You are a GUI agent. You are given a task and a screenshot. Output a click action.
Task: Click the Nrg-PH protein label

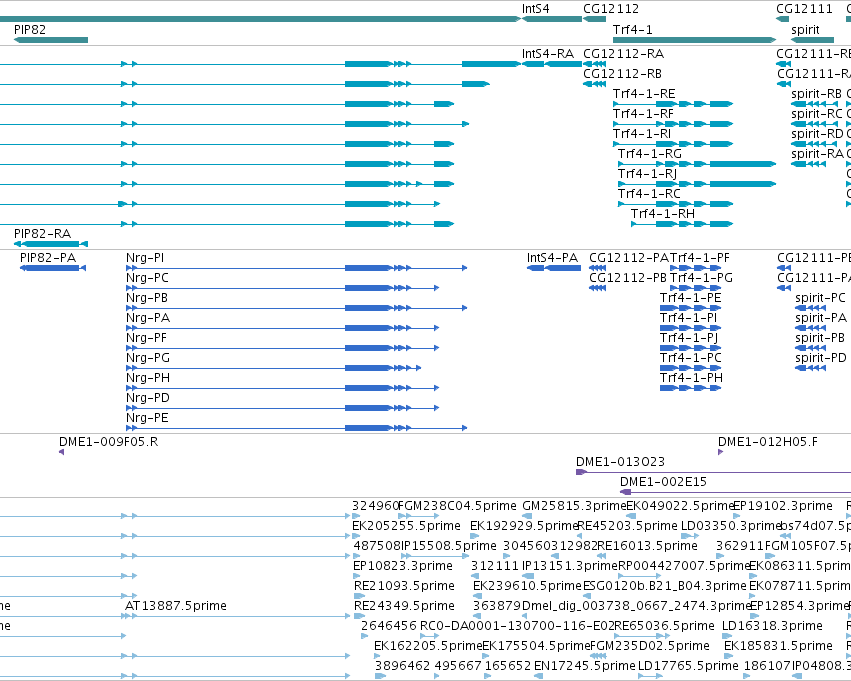[x=148, y=378]
